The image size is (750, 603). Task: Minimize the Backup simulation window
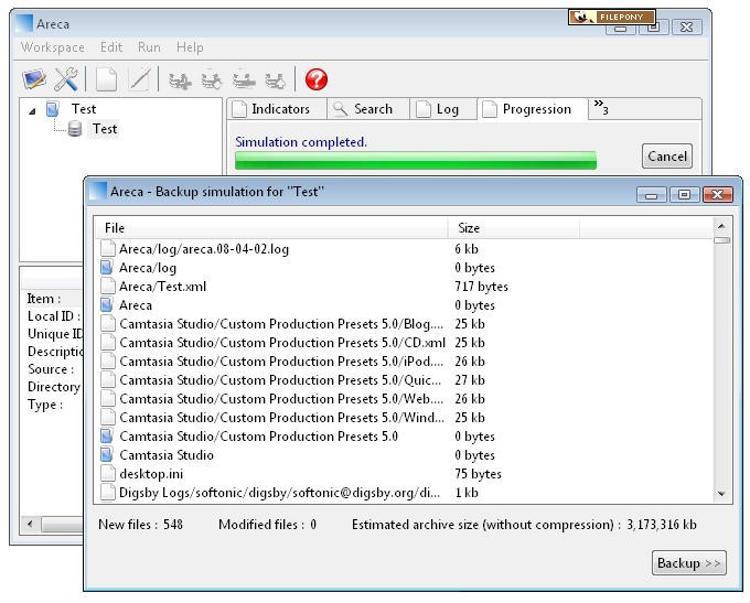tap(651, 195)
